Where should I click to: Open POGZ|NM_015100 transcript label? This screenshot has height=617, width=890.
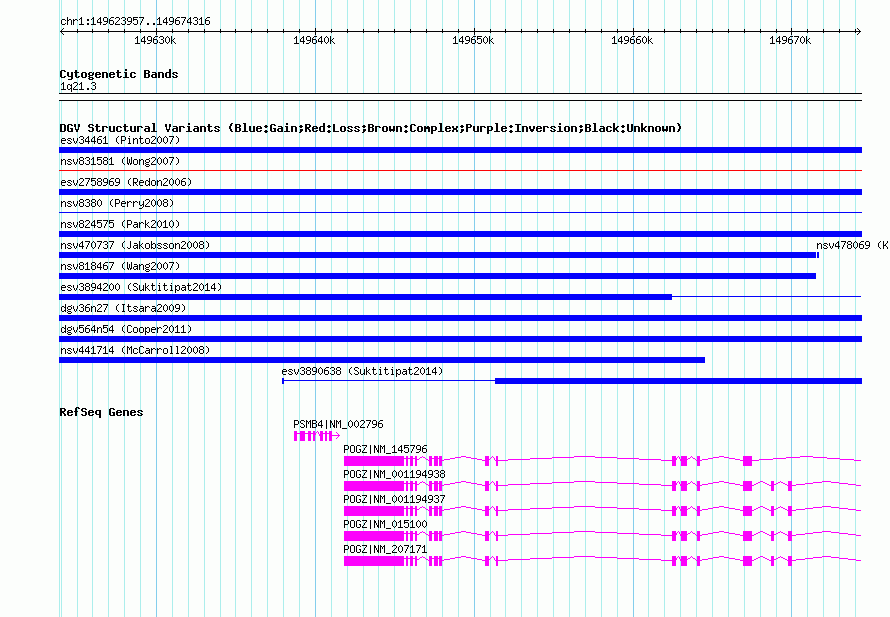point(385,524)
